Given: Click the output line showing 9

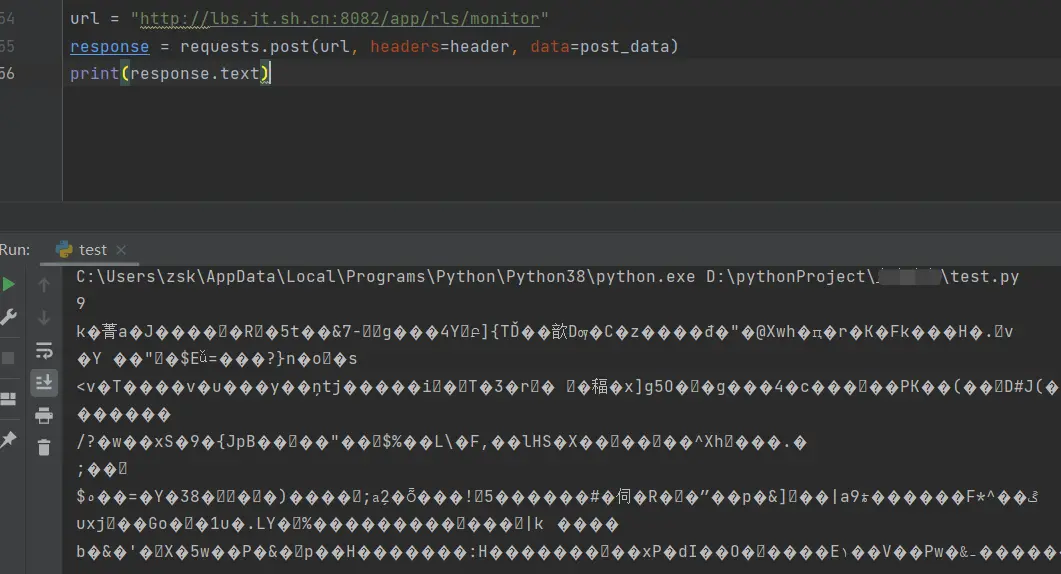Looking at the screenshot, I should pos(81,303).
